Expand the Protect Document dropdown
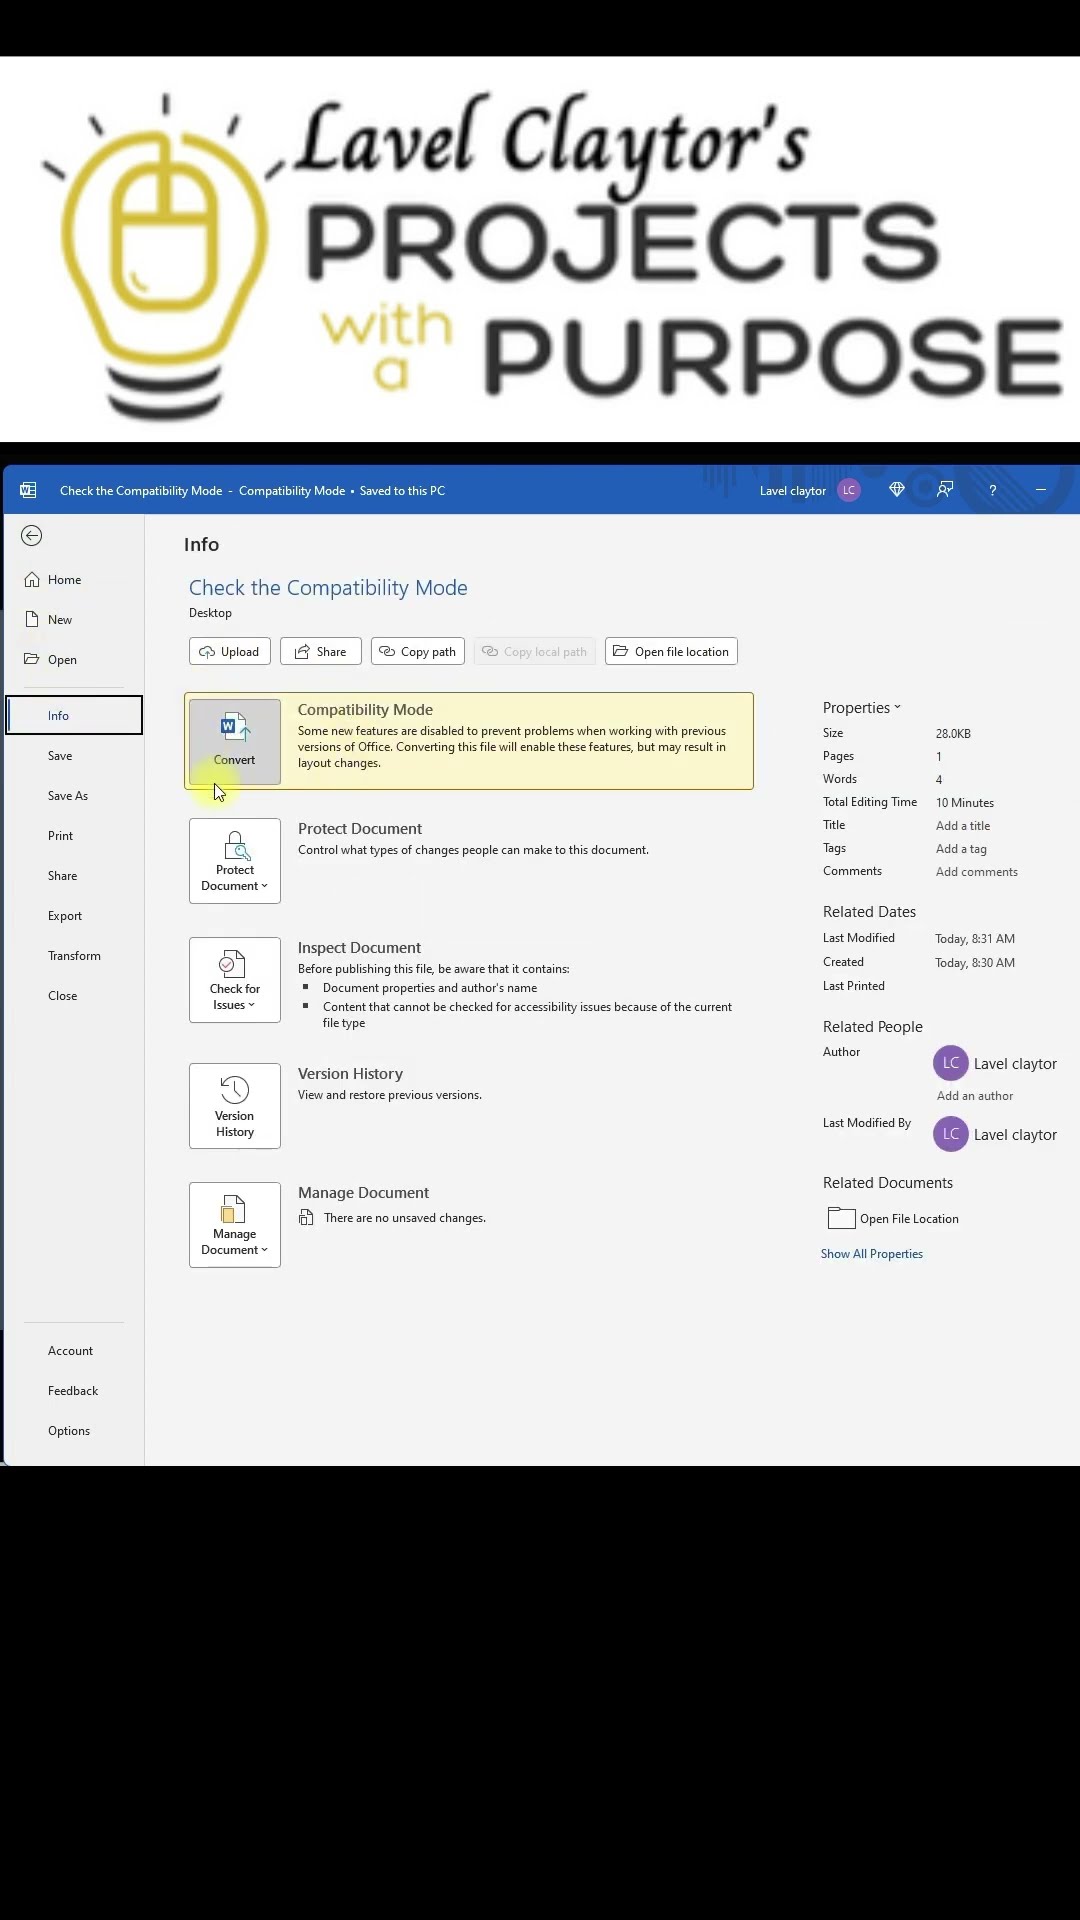The width and height of the screenshot is (1080, 1920). 235,861
